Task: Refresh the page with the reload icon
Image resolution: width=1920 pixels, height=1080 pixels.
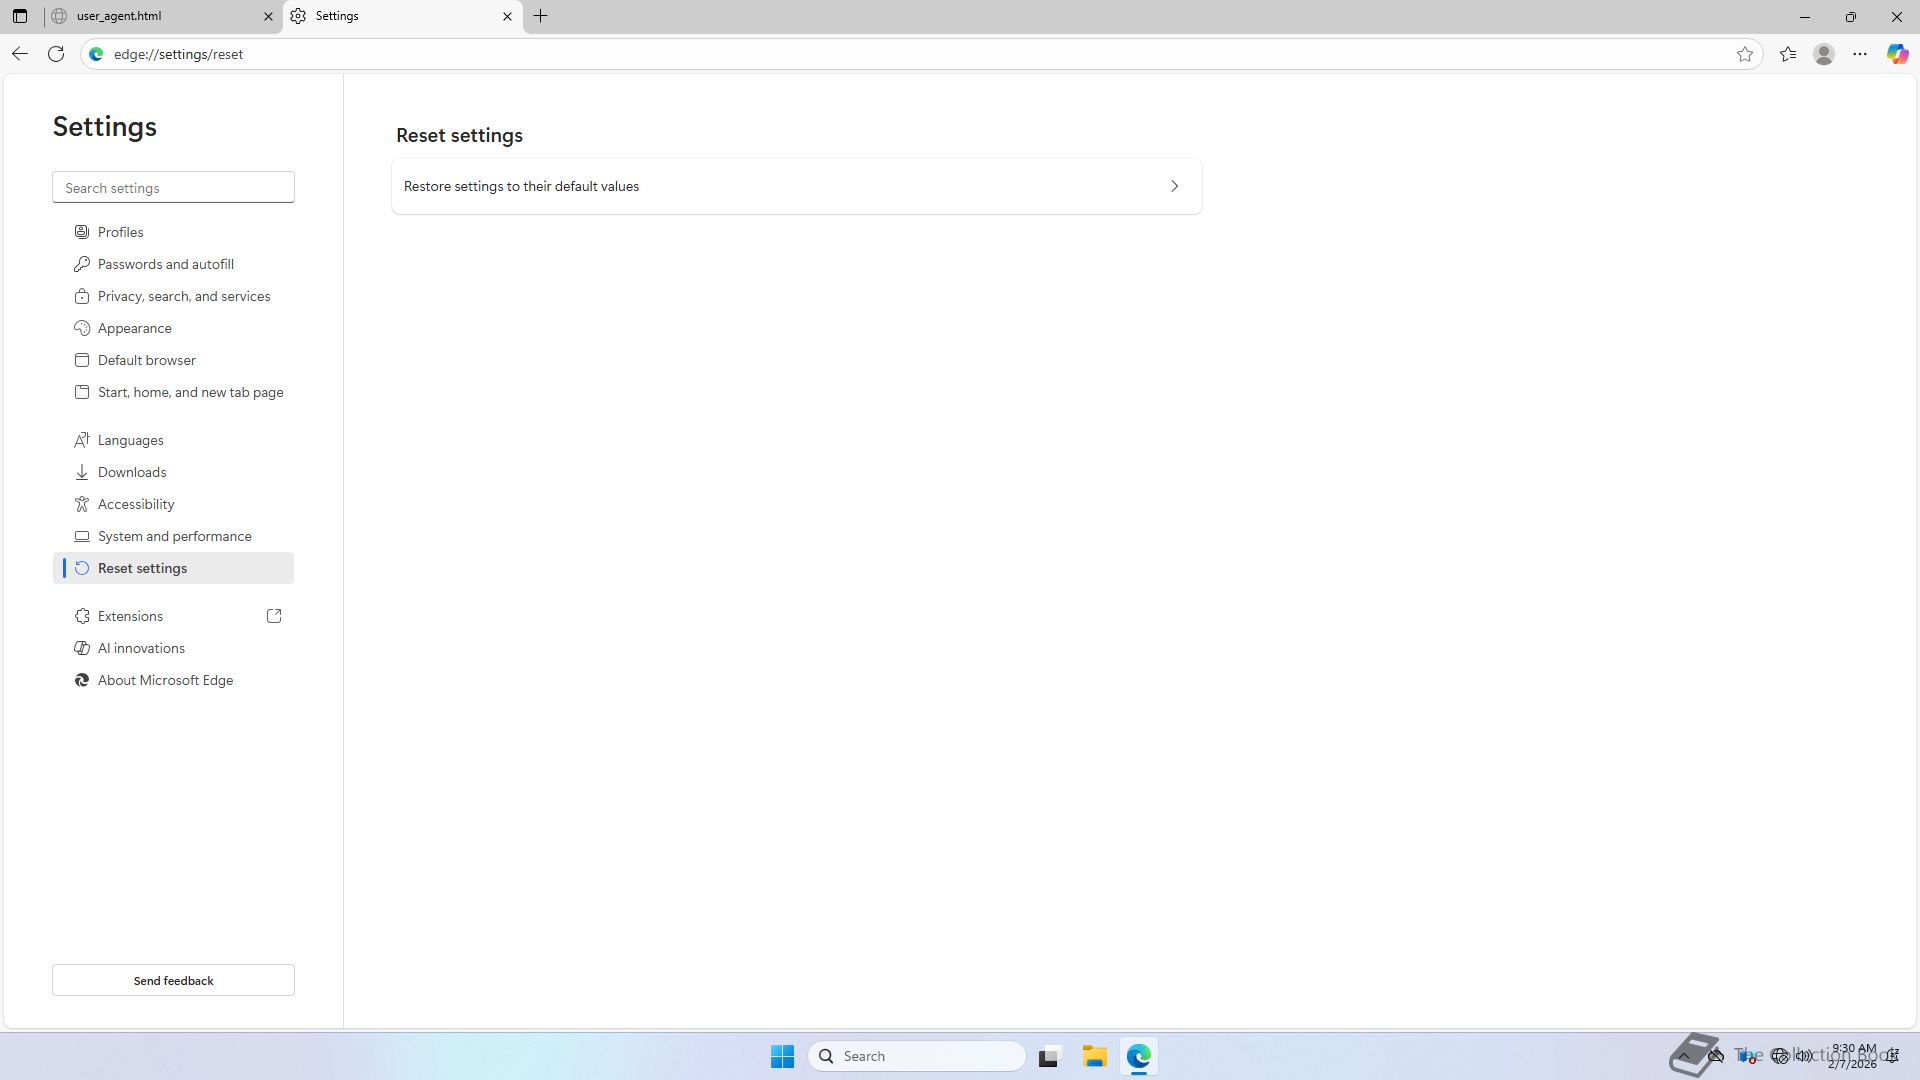Action: 56,54
